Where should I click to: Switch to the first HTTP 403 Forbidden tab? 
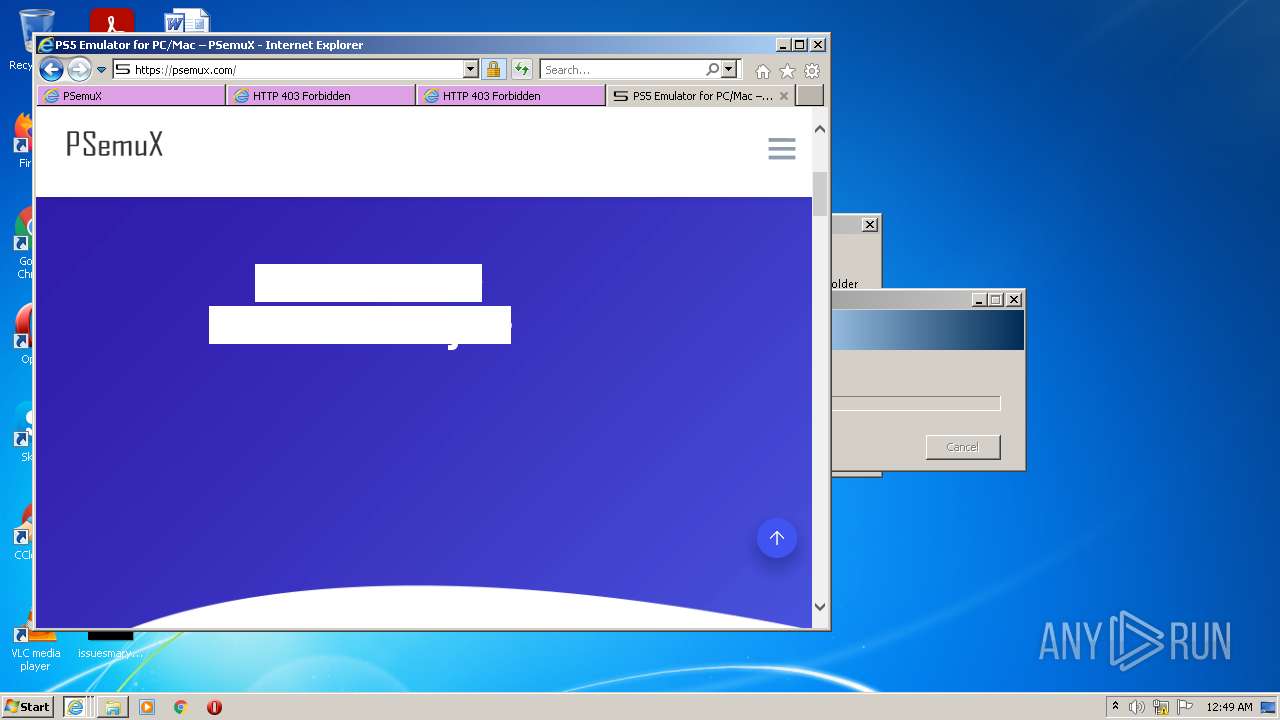321,96
